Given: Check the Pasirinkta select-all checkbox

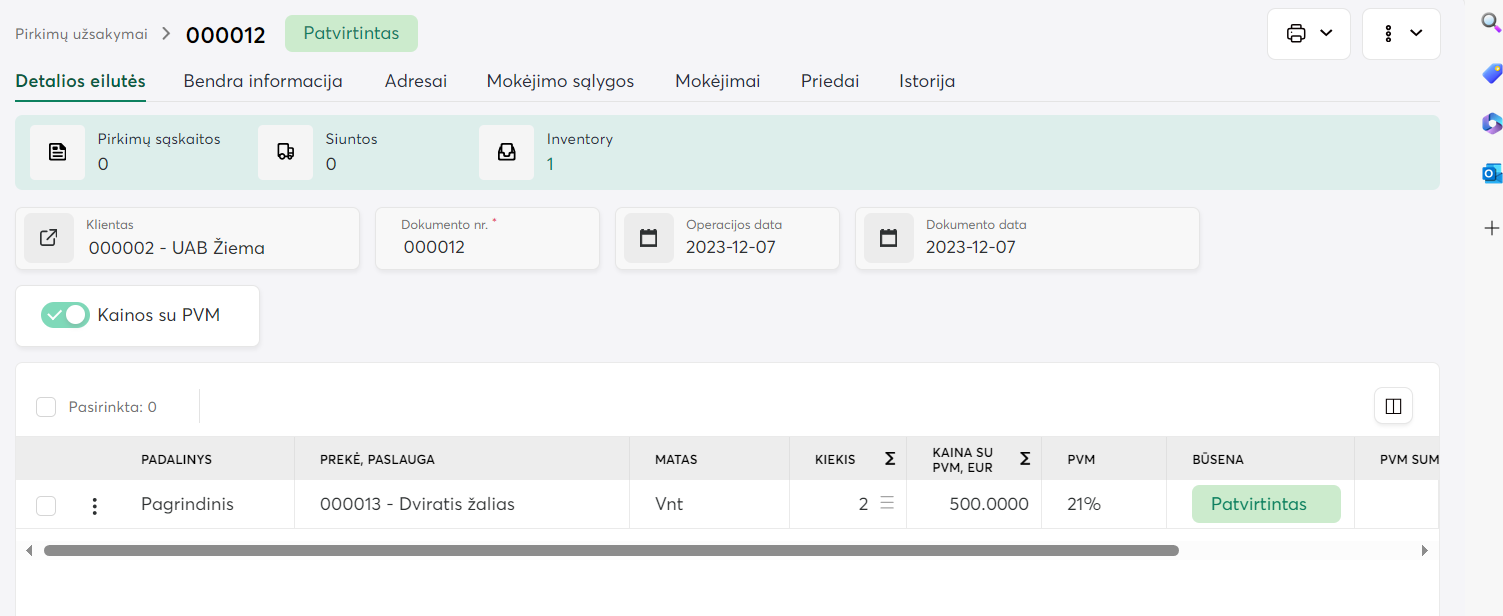Looking at the screenshot, I should point(46,407).
